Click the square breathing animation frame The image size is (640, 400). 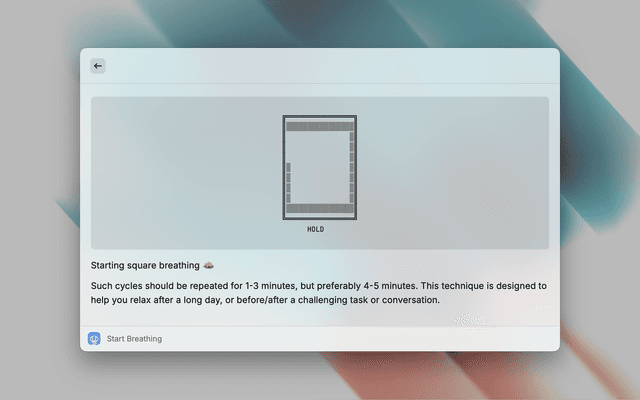[319, 167]
